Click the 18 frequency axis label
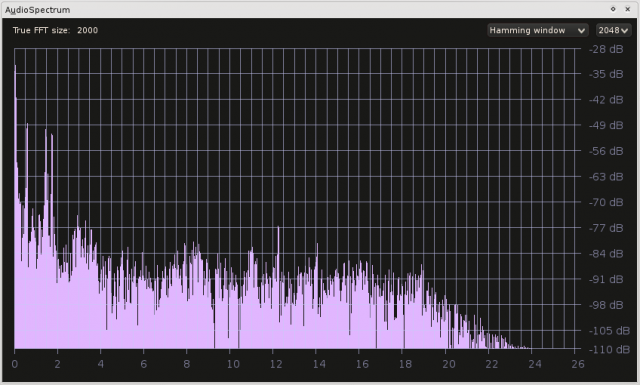Image resolution: width=640 pixels, height=385 pixels. click(405, 364)
